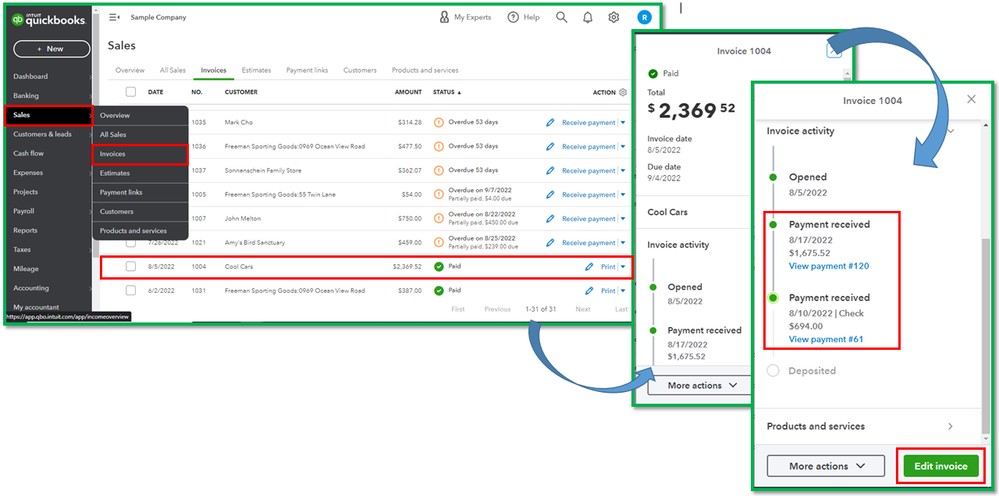Screen dimensions: 999x496
Task: Open View payment #120 link
Action: (x=829, y=266)
